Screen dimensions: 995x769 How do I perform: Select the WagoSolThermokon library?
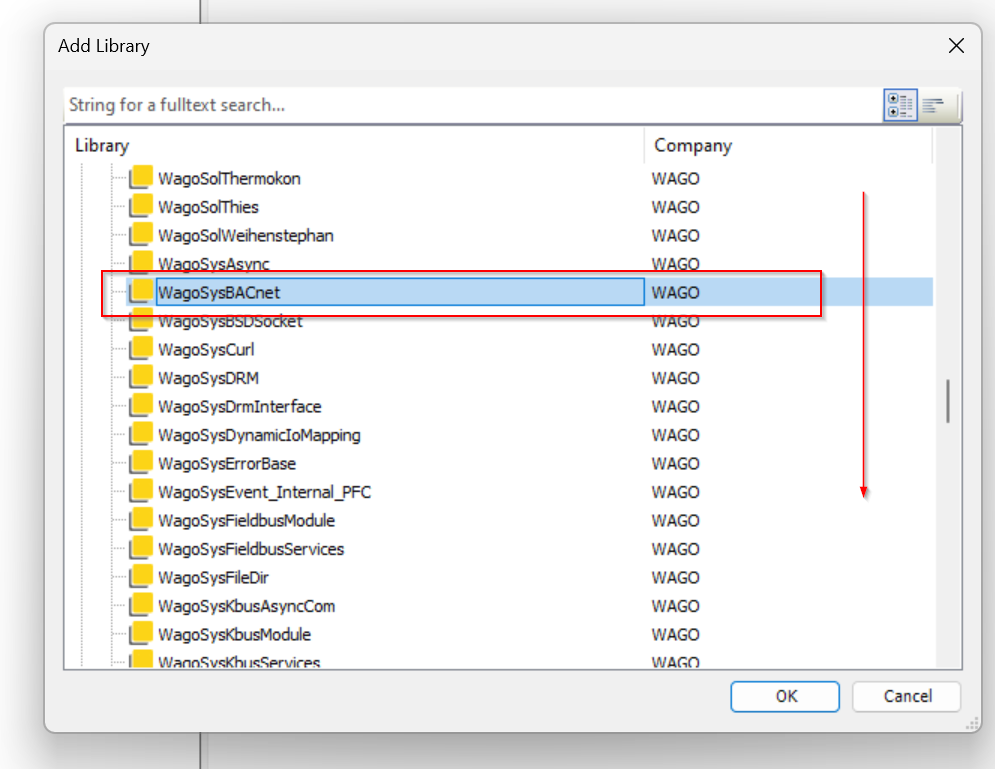click(229, 178)
